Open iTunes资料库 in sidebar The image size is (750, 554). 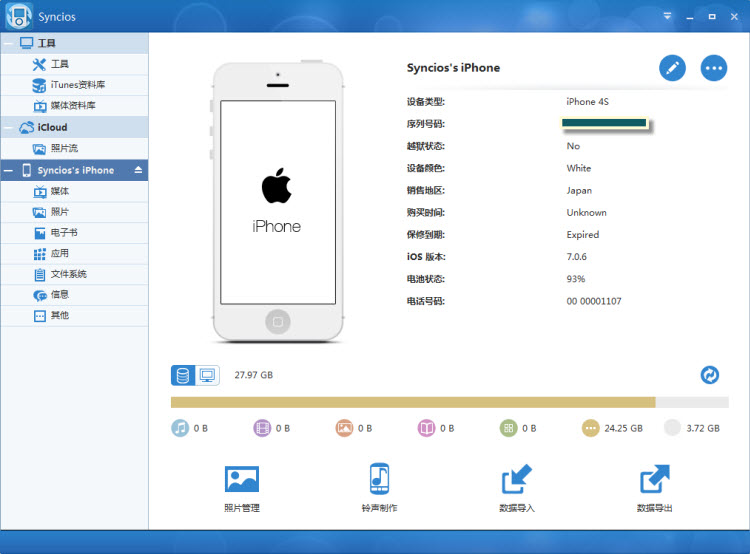(x=74, y=85)
